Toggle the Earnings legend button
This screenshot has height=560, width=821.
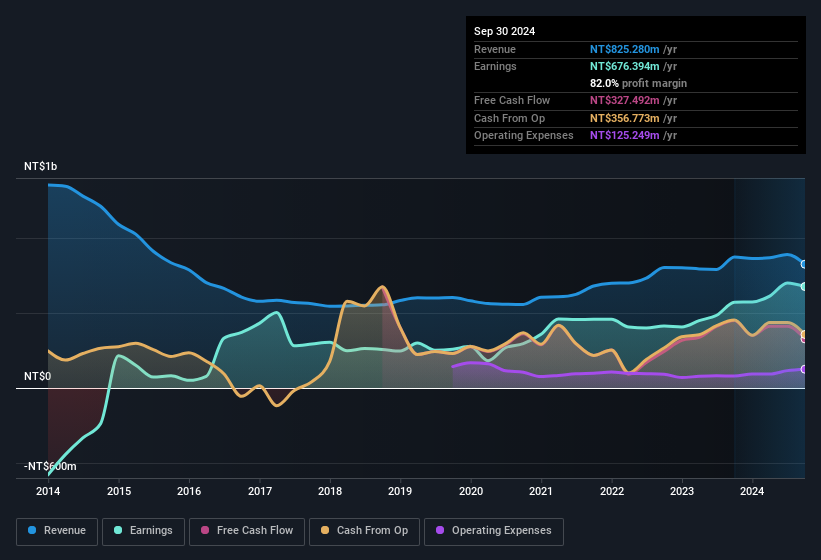[143, 531]
